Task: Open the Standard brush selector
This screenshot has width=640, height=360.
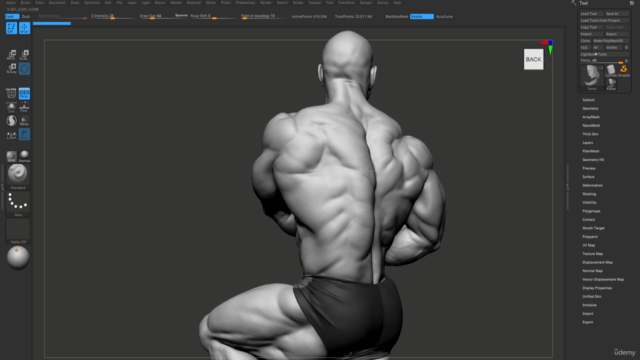Action: (18, 176)
